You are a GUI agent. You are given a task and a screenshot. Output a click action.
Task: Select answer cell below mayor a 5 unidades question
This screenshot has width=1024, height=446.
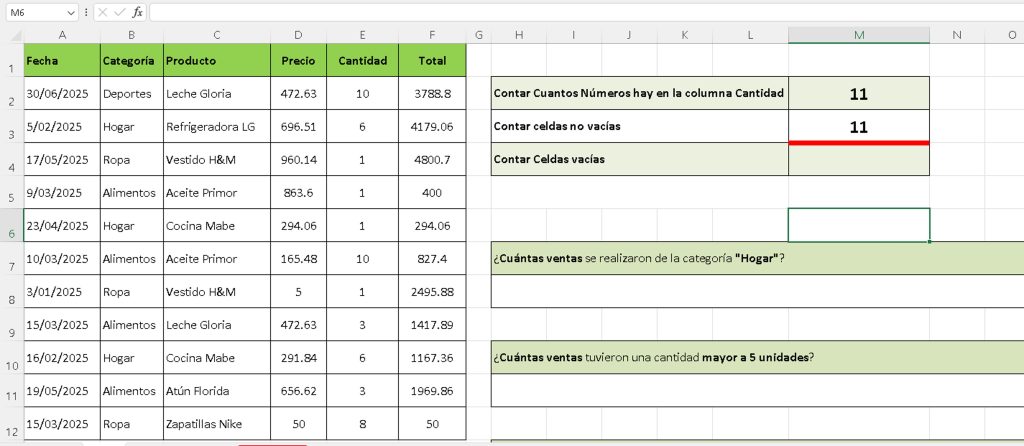(757, 390)
